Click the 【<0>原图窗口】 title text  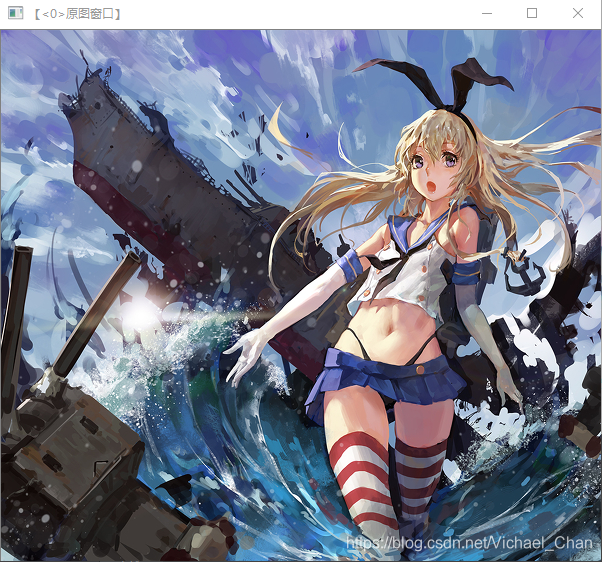point(78,14)
